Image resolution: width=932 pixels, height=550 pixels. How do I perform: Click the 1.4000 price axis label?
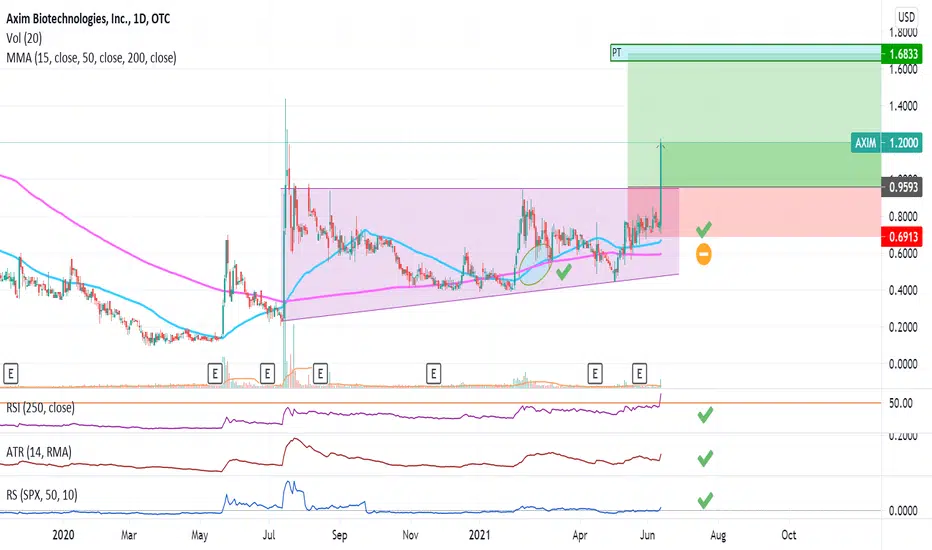903,106
